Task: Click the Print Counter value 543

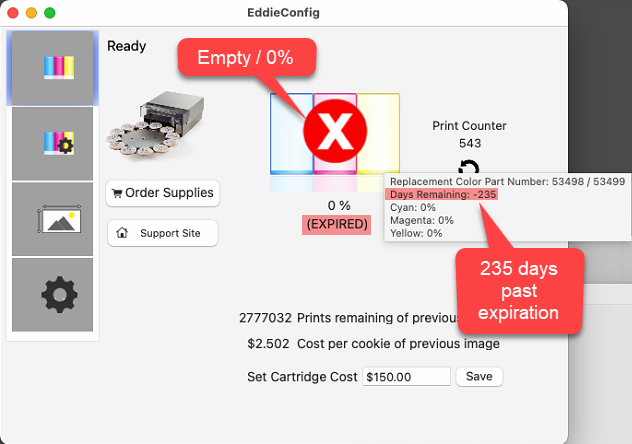Action: (469, 143)
